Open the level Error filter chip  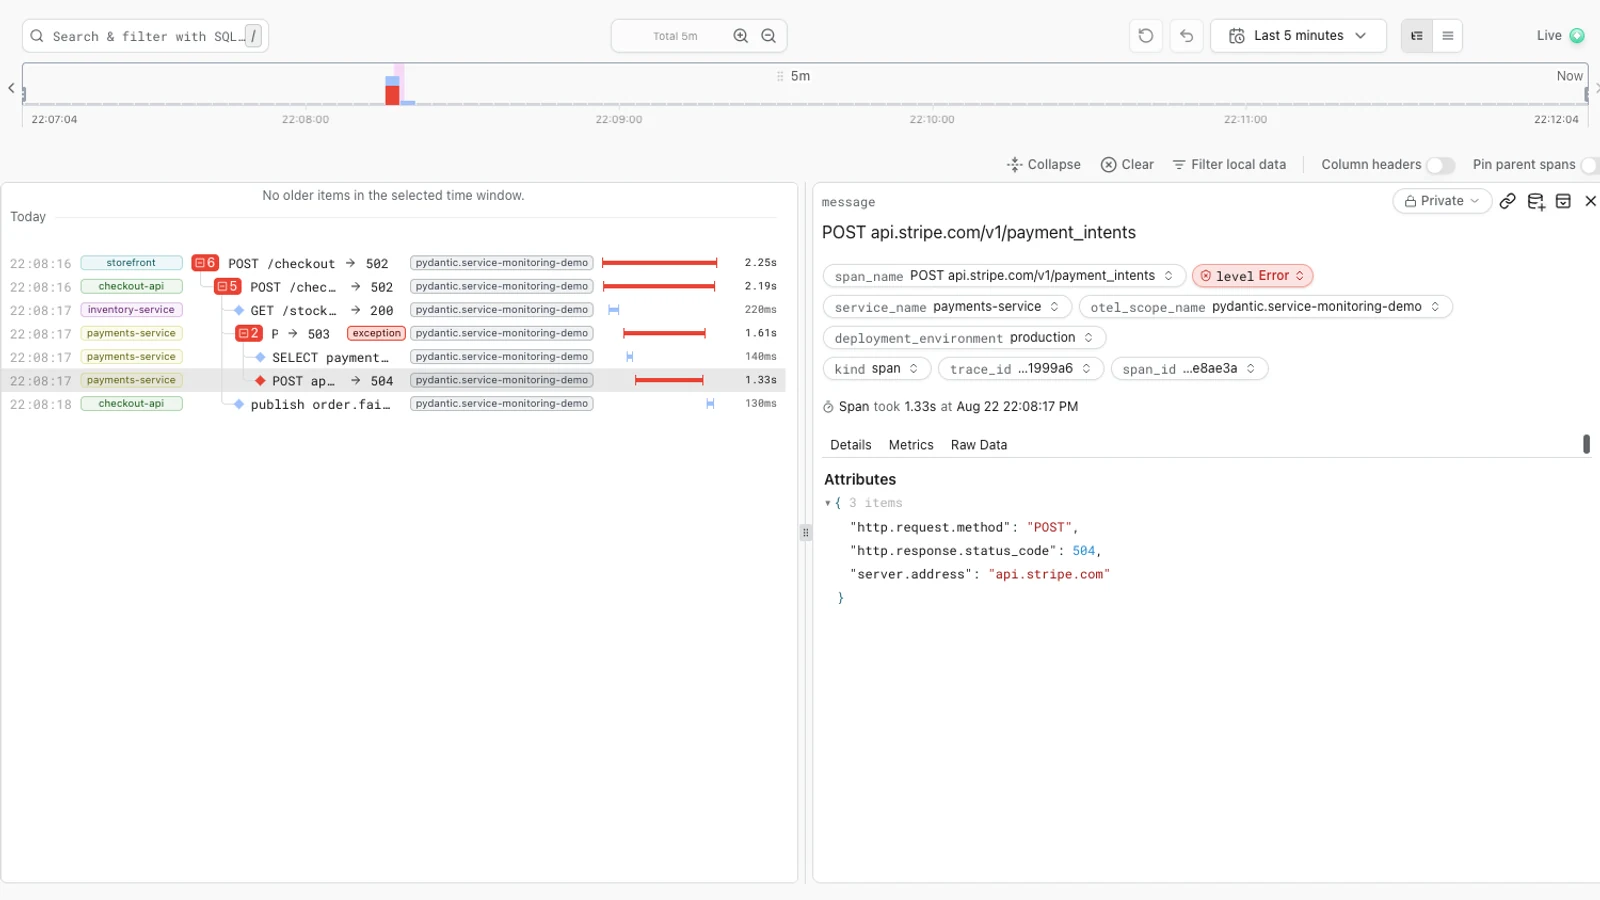click(1252, 276)
